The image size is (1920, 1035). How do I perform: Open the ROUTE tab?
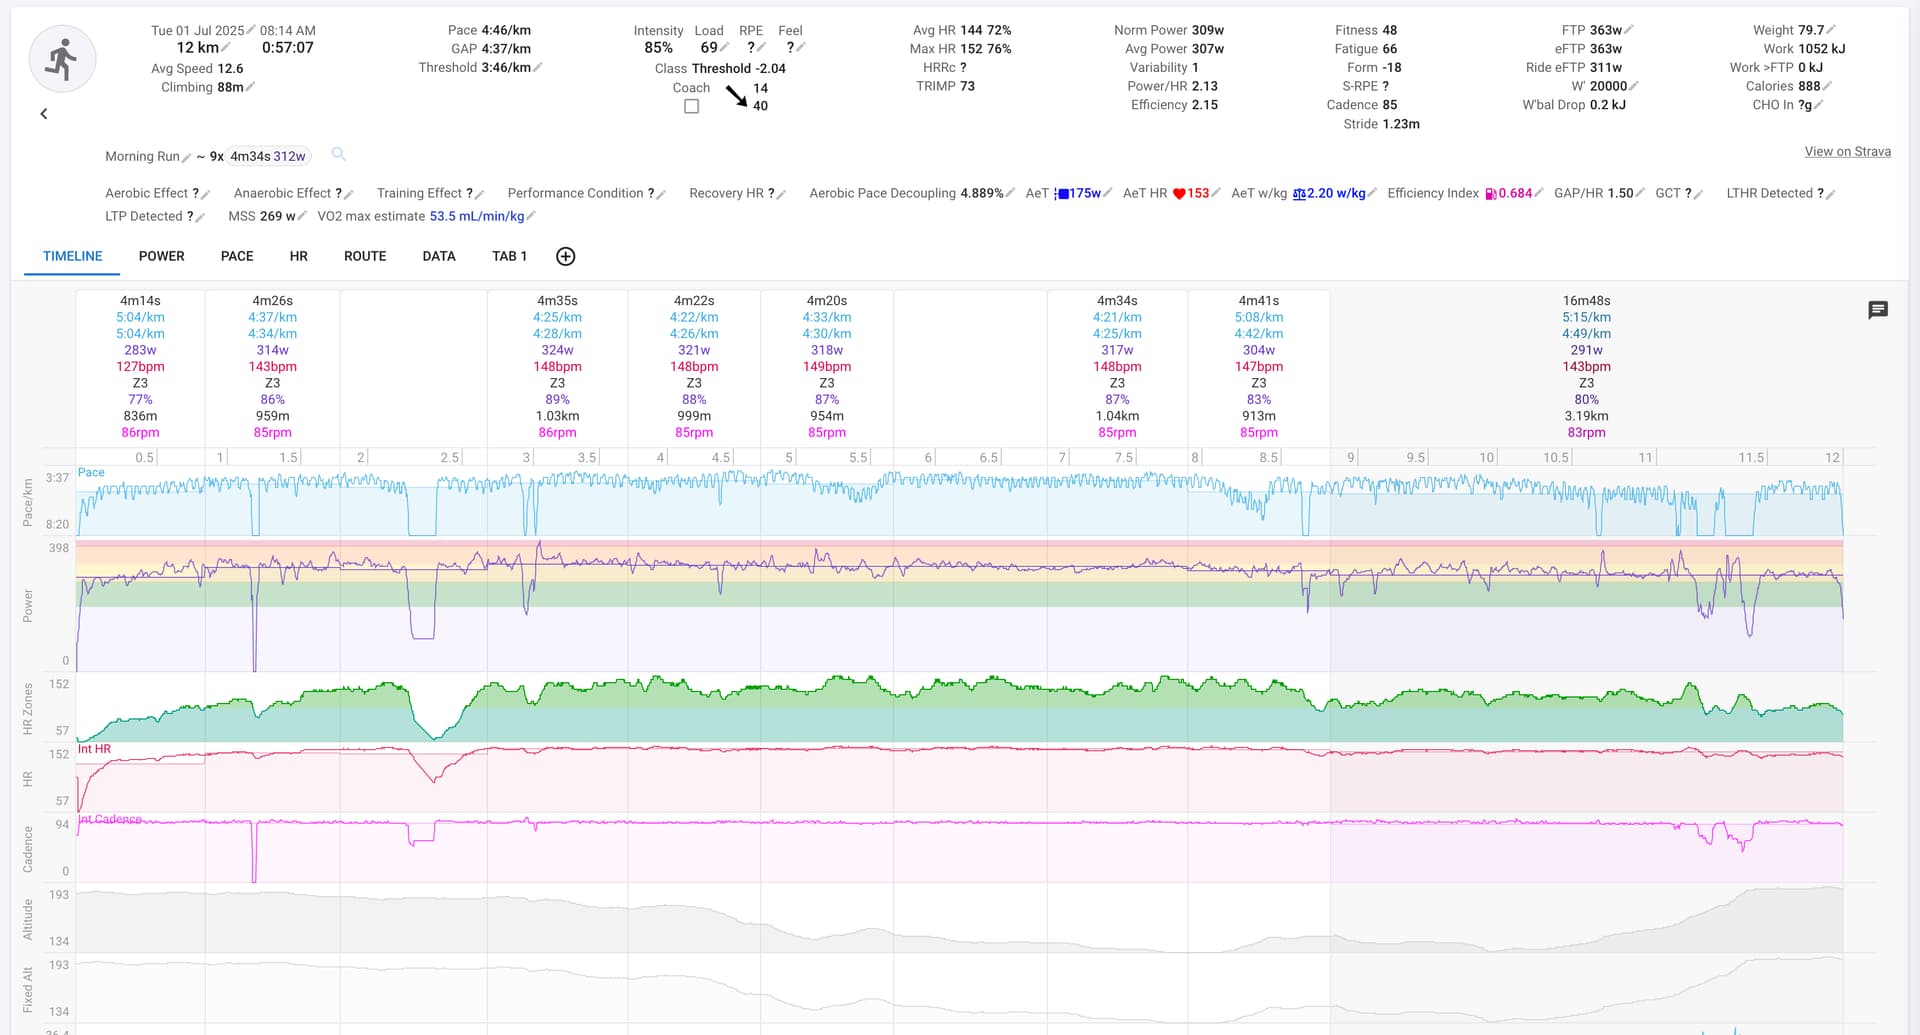[364, 256]
